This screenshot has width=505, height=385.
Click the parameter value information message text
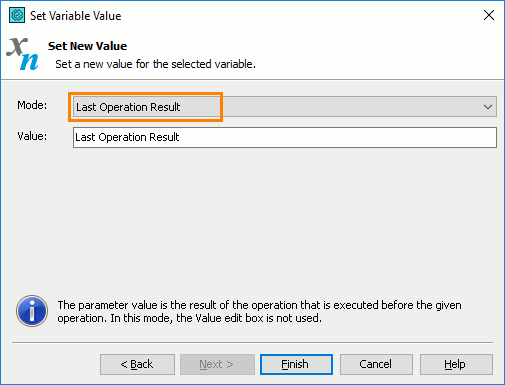coord(259,311)
